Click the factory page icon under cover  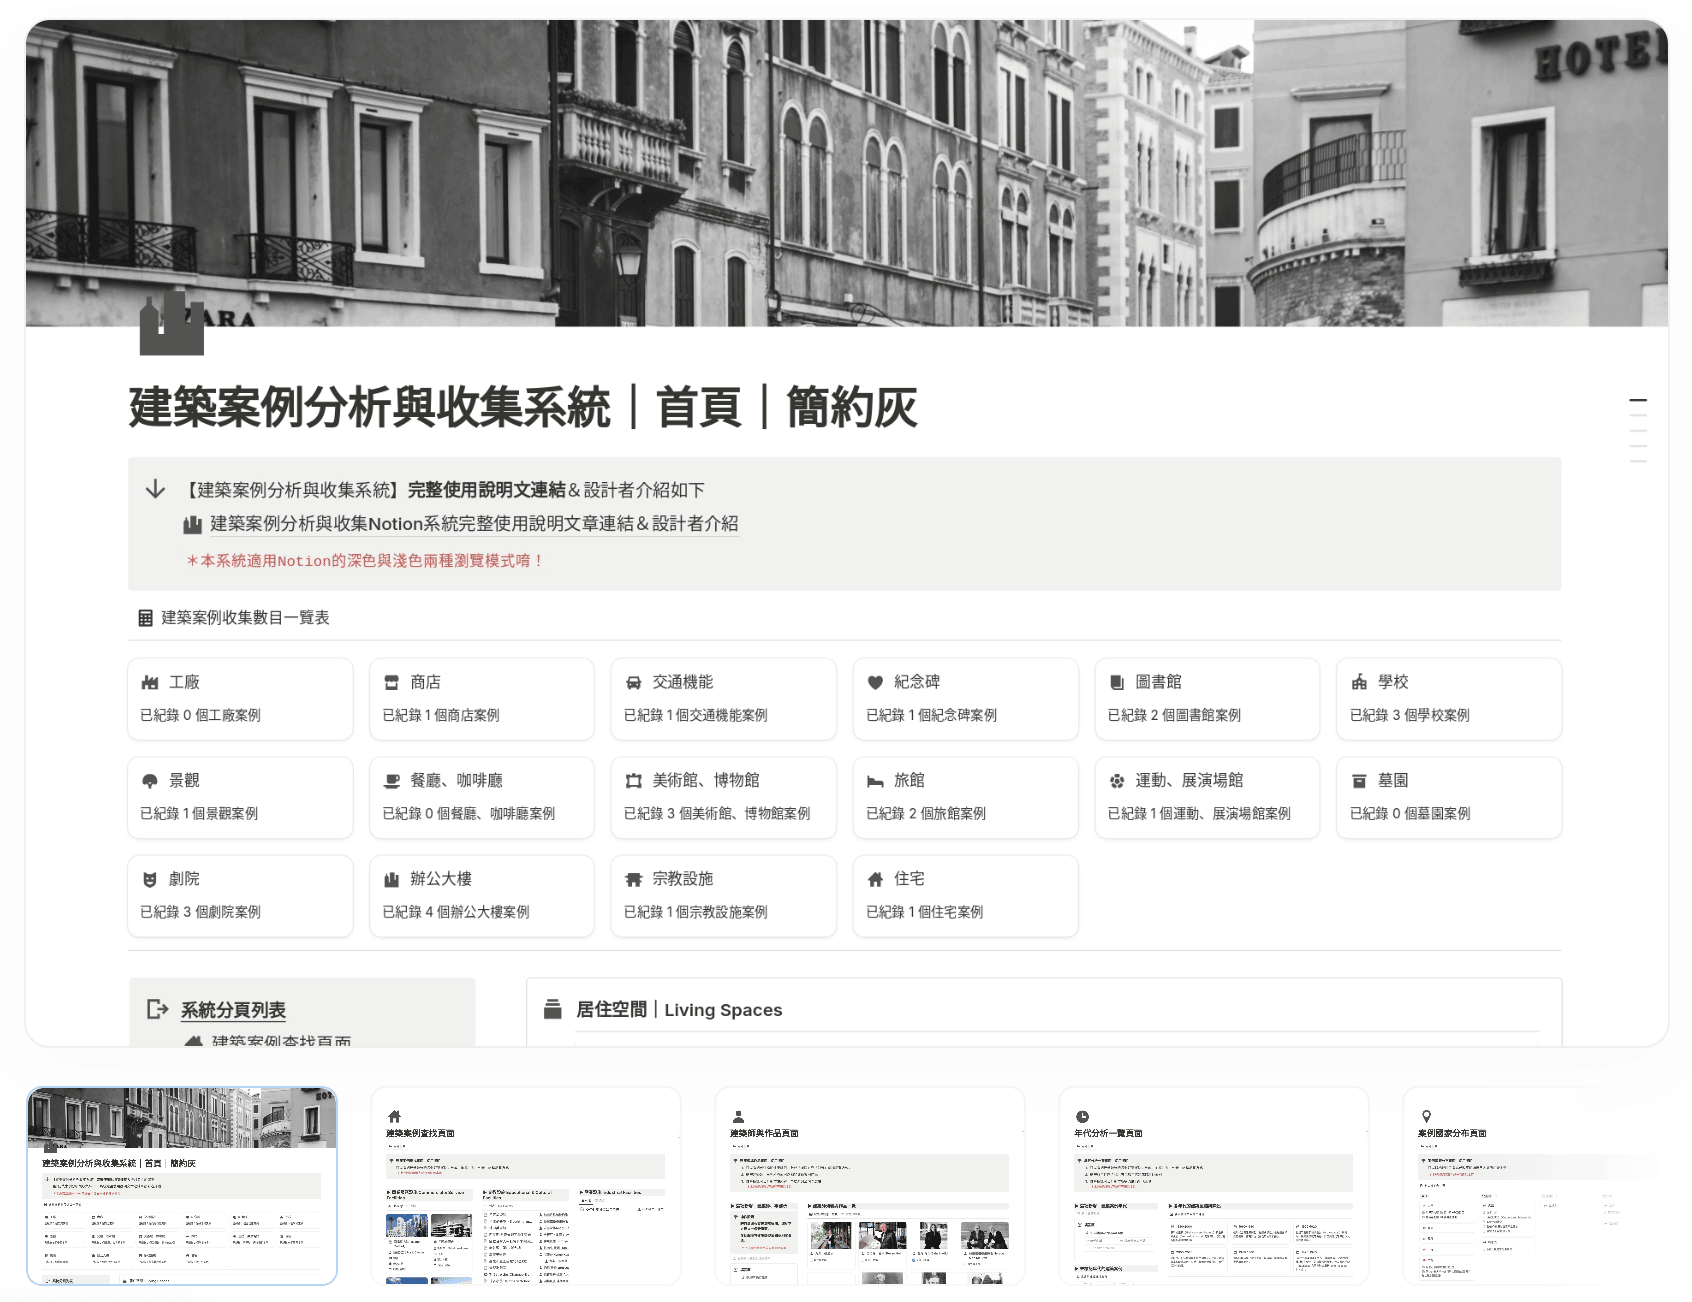172,324
